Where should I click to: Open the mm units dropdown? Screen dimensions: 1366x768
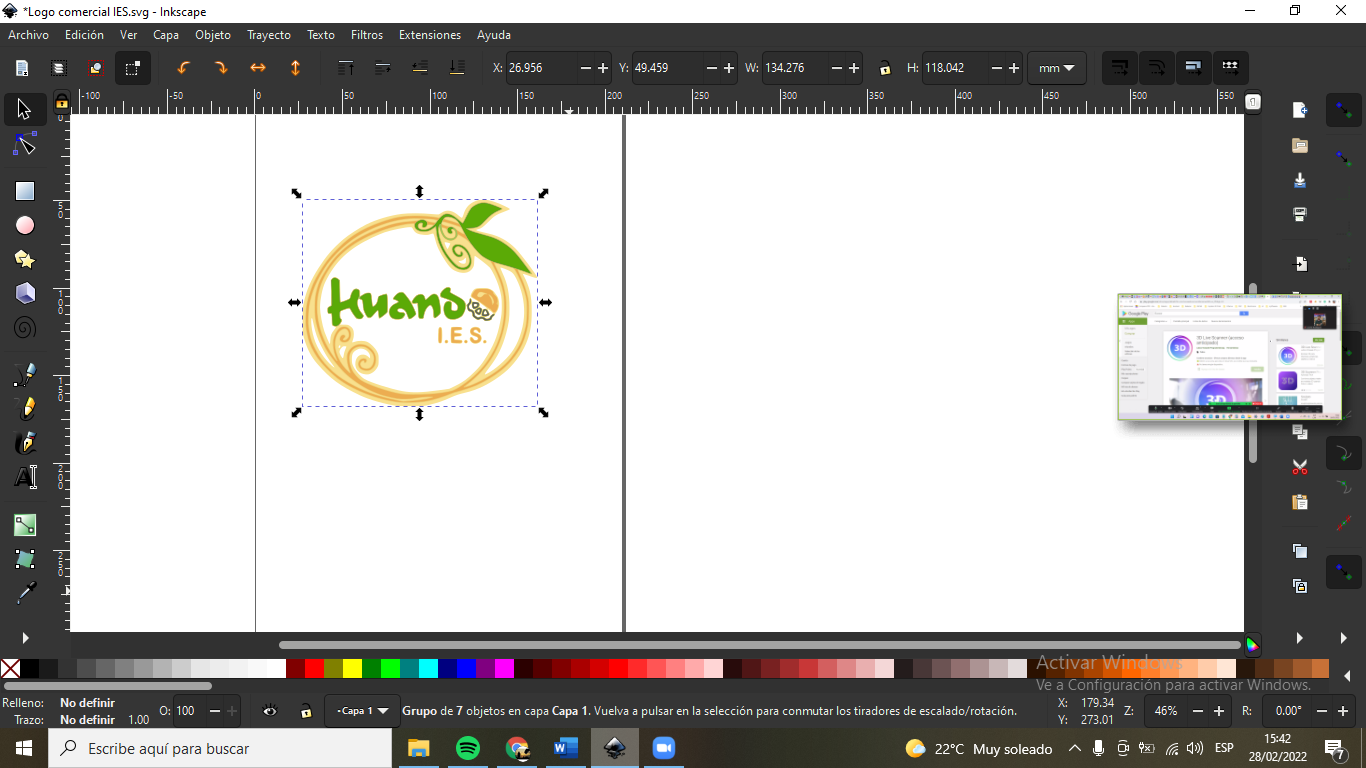1057,68
